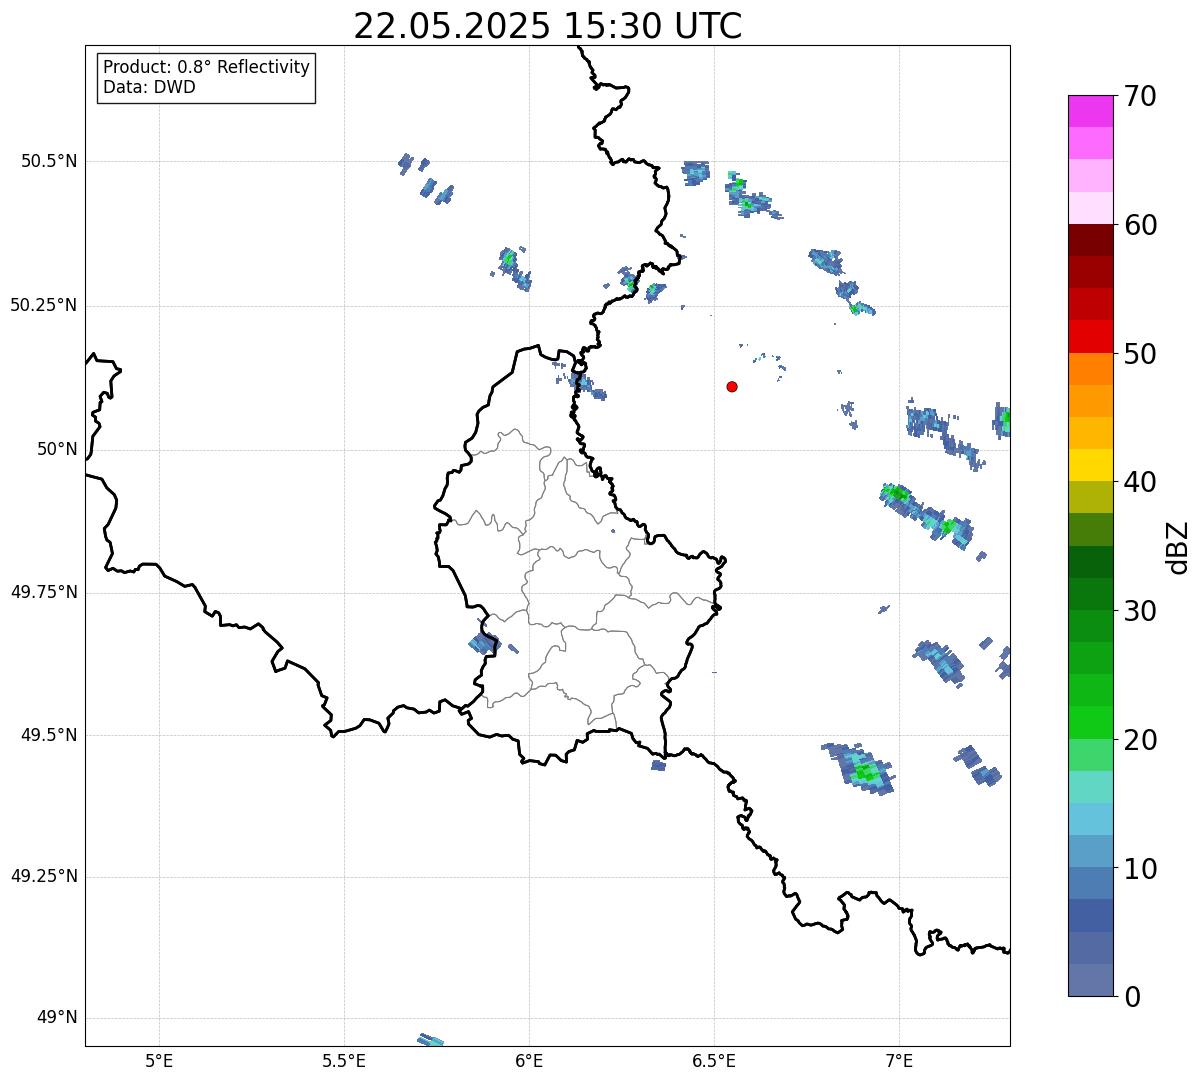Click the colorbar tick label 10
Viewport: 1202px width, 1081px height.
(x=1140, y=868)
